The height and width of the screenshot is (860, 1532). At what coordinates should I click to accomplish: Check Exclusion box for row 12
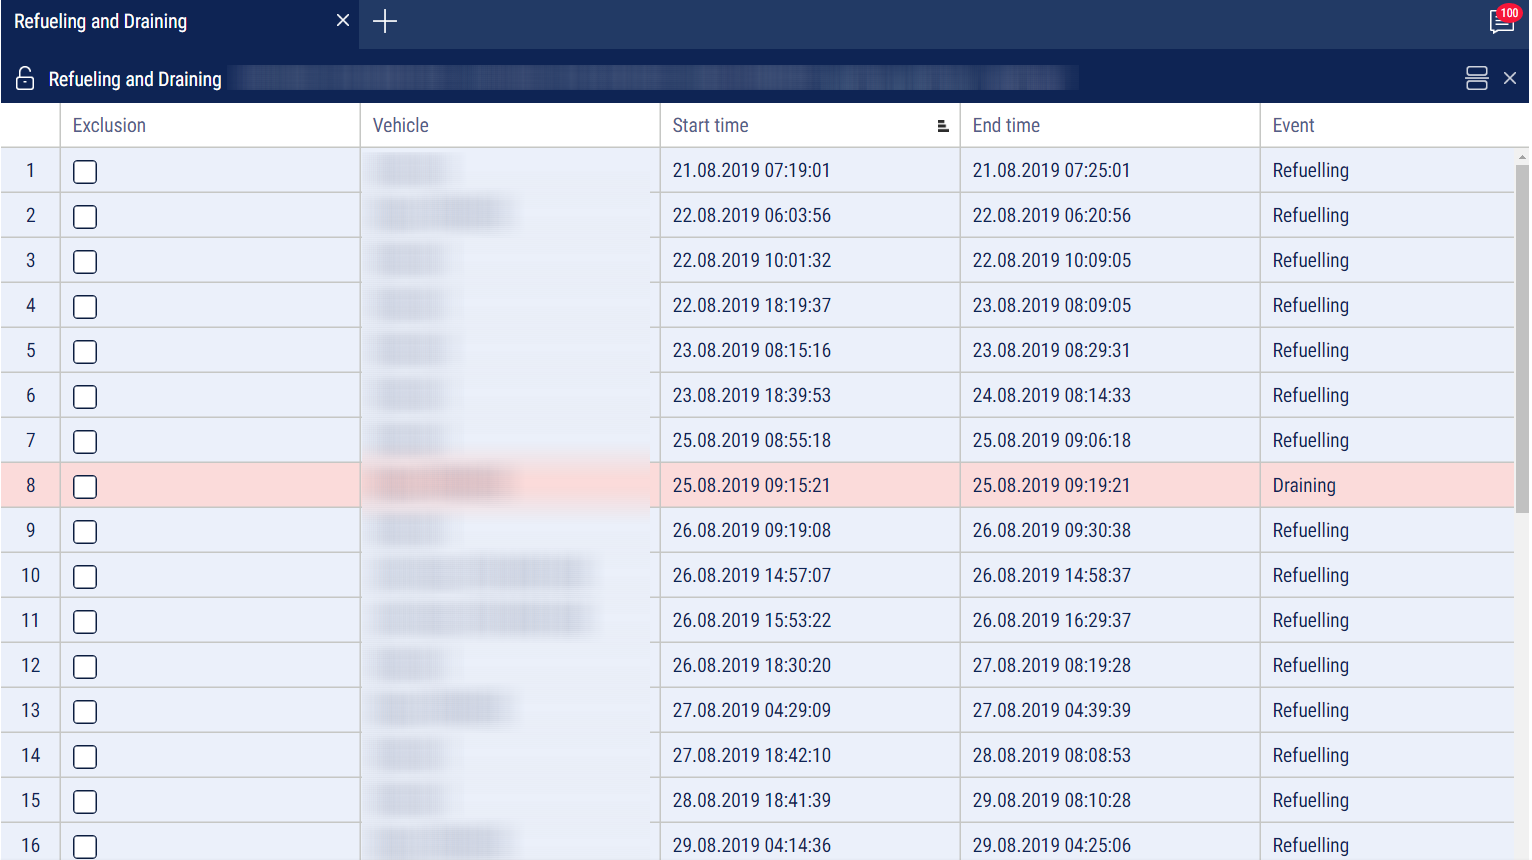pyautogui.click(x=85, y=666)
